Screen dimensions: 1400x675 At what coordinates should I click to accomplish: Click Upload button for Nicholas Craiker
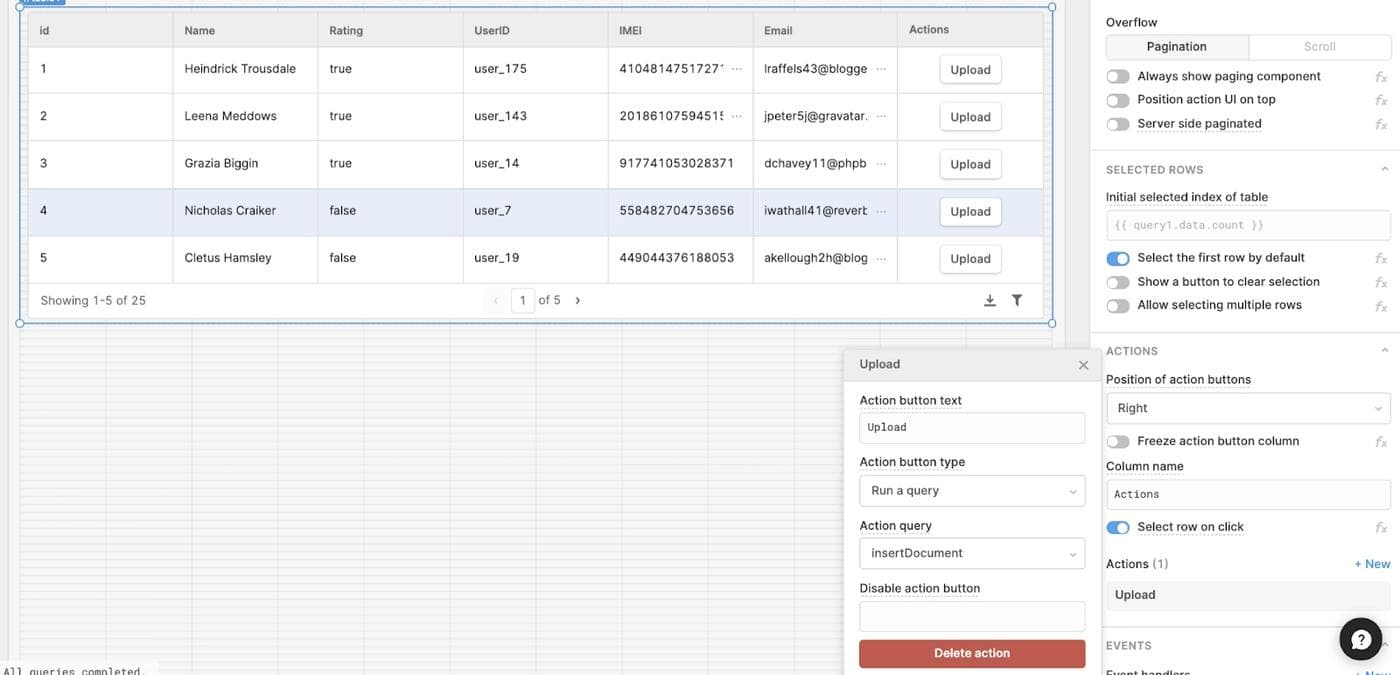(x=970, y=211)
